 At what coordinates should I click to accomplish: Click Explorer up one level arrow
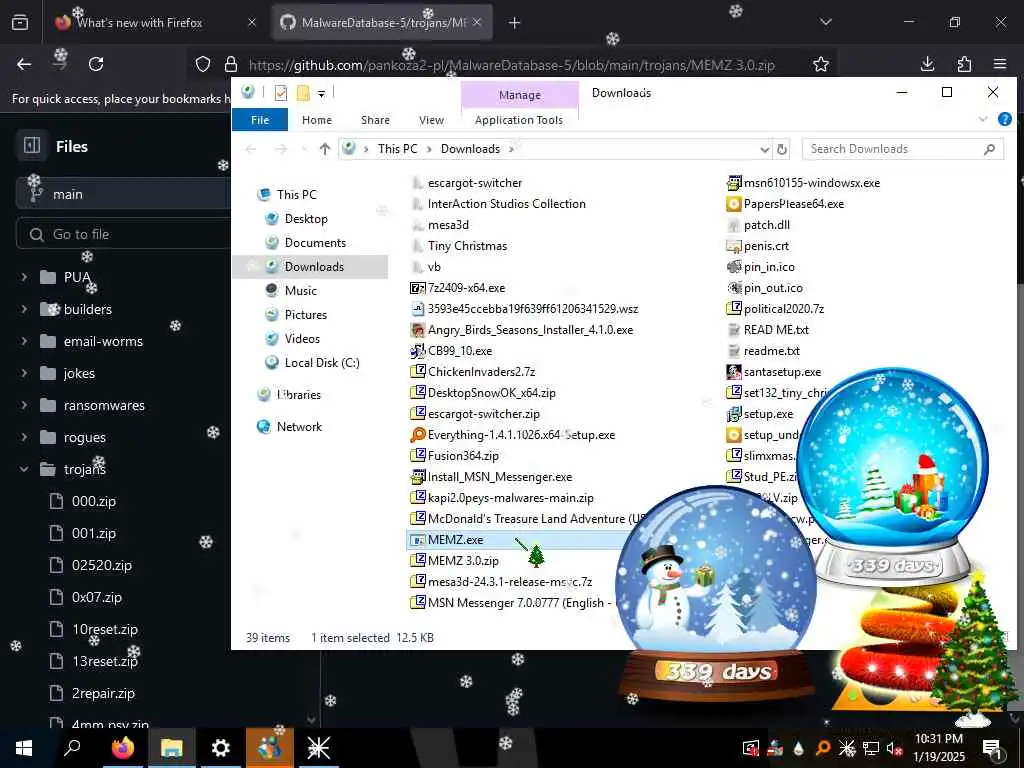click(x=325, y=149)
